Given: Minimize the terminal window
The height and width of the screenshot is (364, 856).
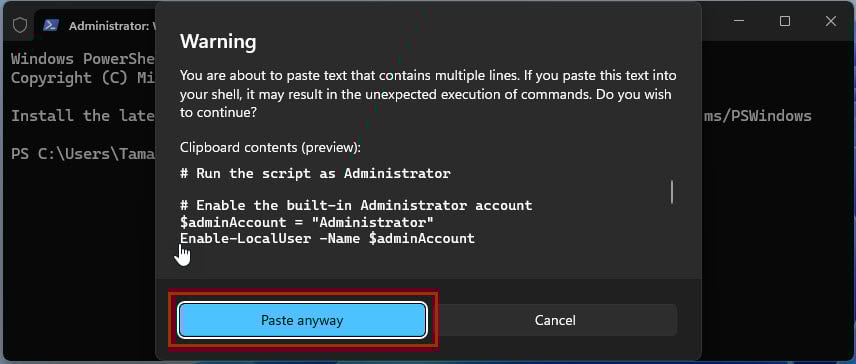Looking at the screenshot, I should coord(739,21).
